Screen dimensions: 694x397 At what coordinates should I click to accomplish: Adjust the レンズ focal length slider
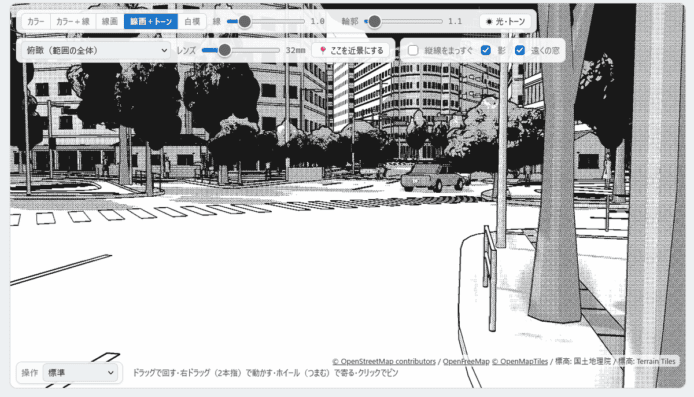coord(240,50)
